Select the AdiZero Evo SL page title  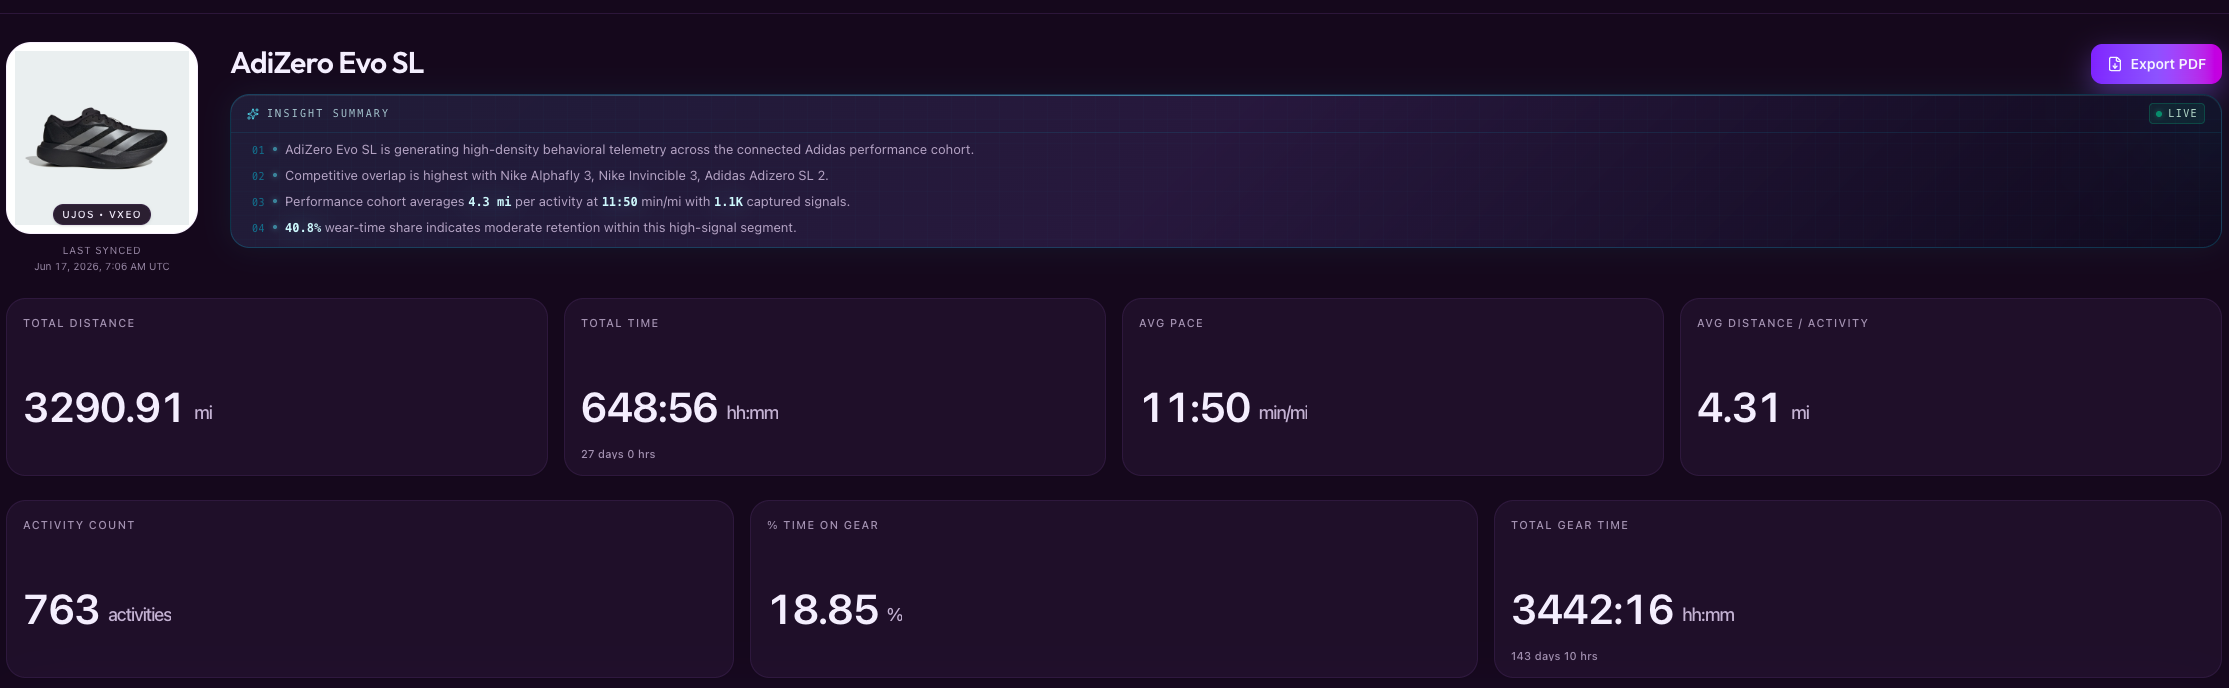(x=327, y=63)
